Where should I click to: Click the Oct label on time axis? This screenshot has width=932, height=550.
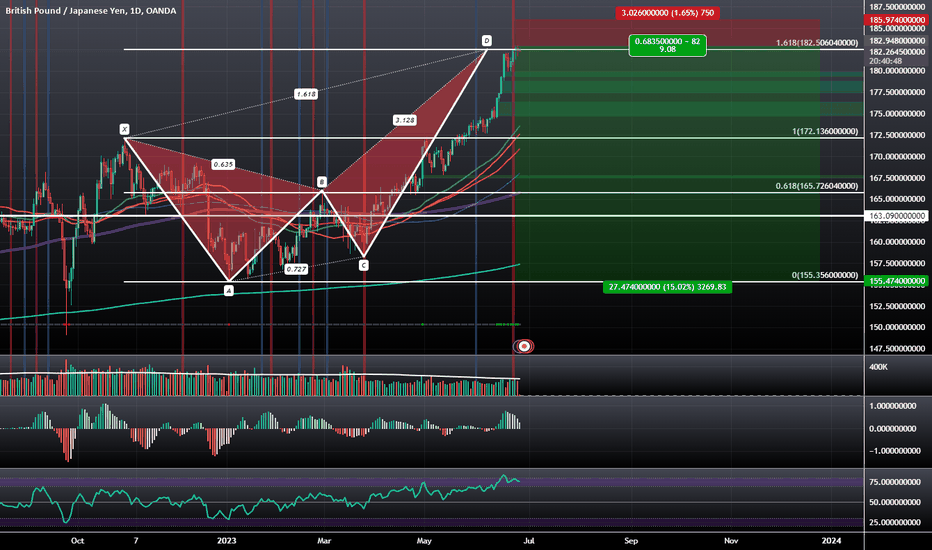click(x=77, y=540)
